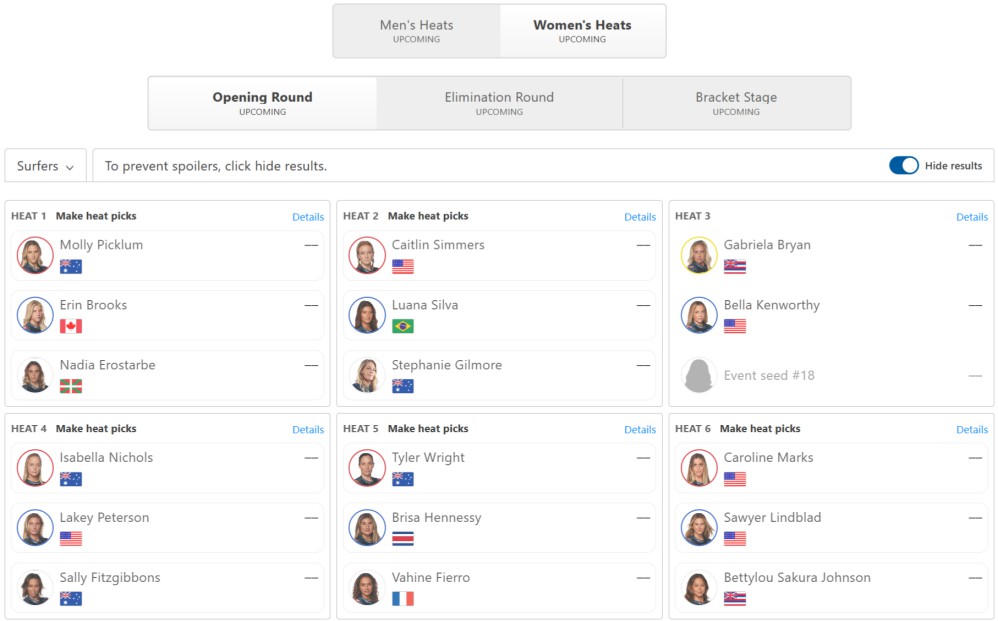998x621 pixels.
Task: Switch to the Men's Heats tab
Action: pos(417,31)
